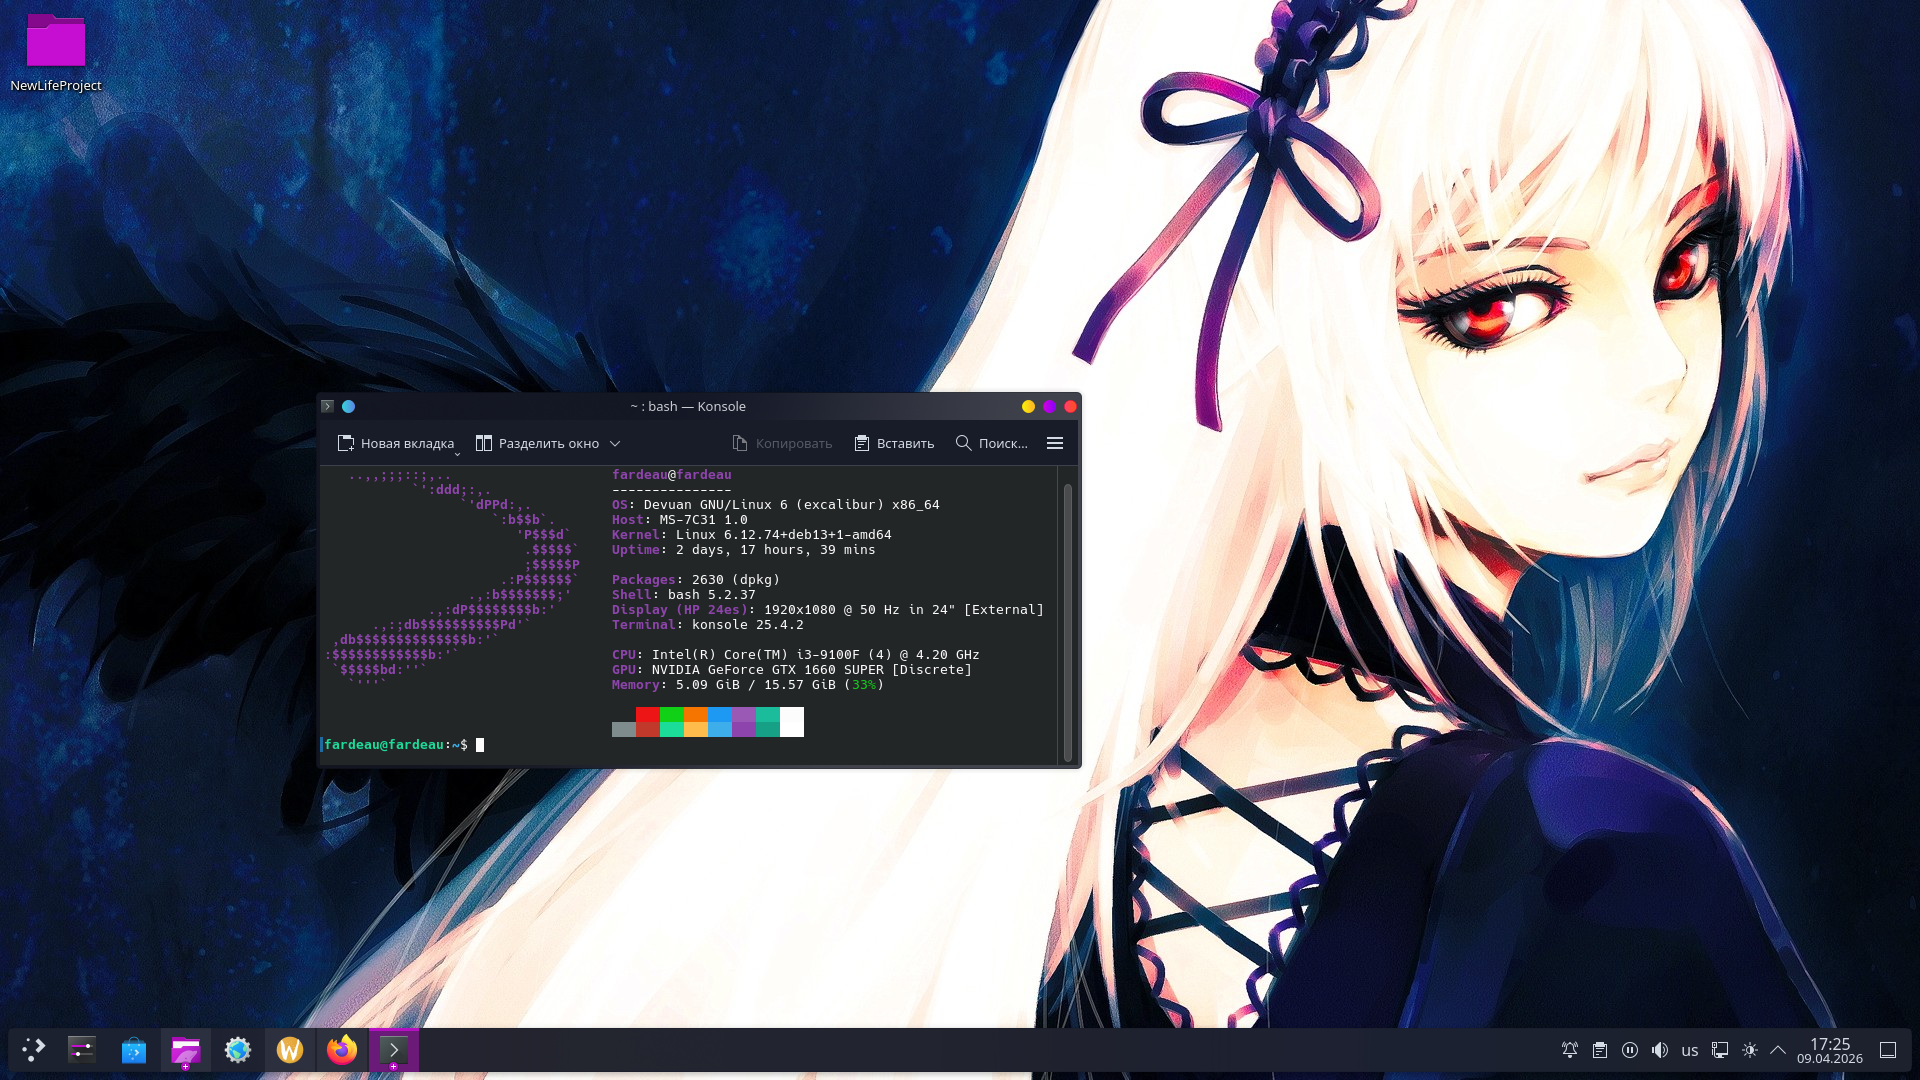
Task: Open the clipboard tray icon
Action: tap(1600, 1050)
